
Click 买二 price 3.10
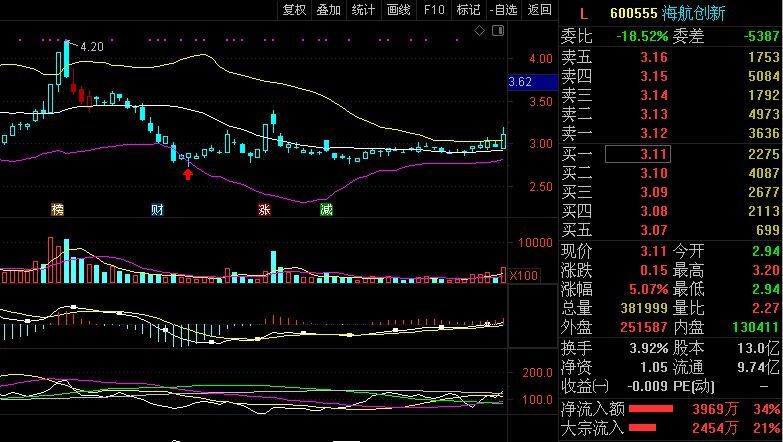654,173
